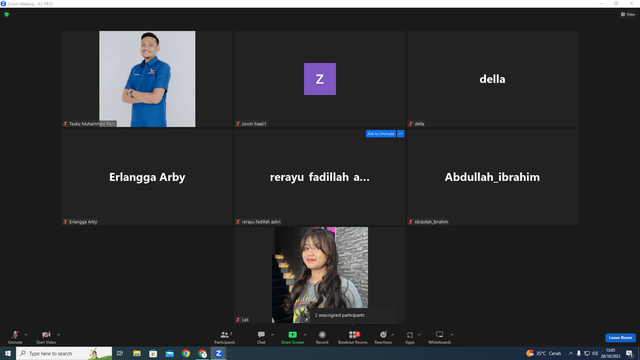
Task: Expand the Reactions options arrow
Action: point(393,335)
